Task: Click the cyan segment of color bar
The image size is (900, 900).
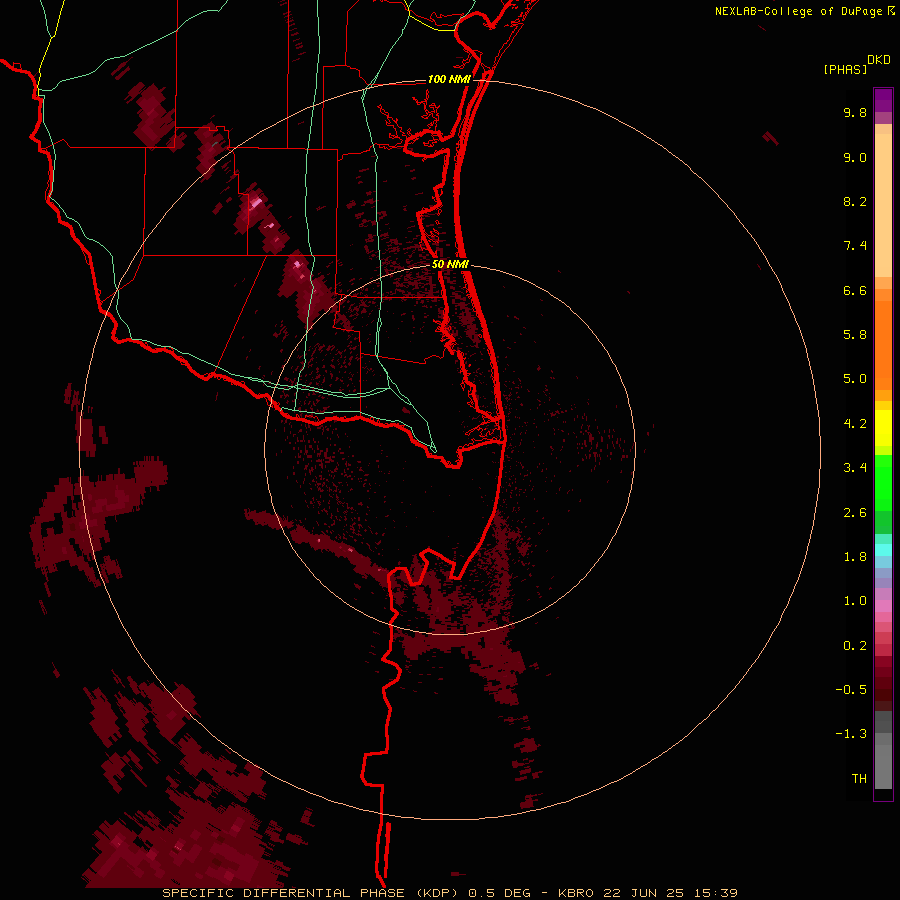Action: pos(883,550)
